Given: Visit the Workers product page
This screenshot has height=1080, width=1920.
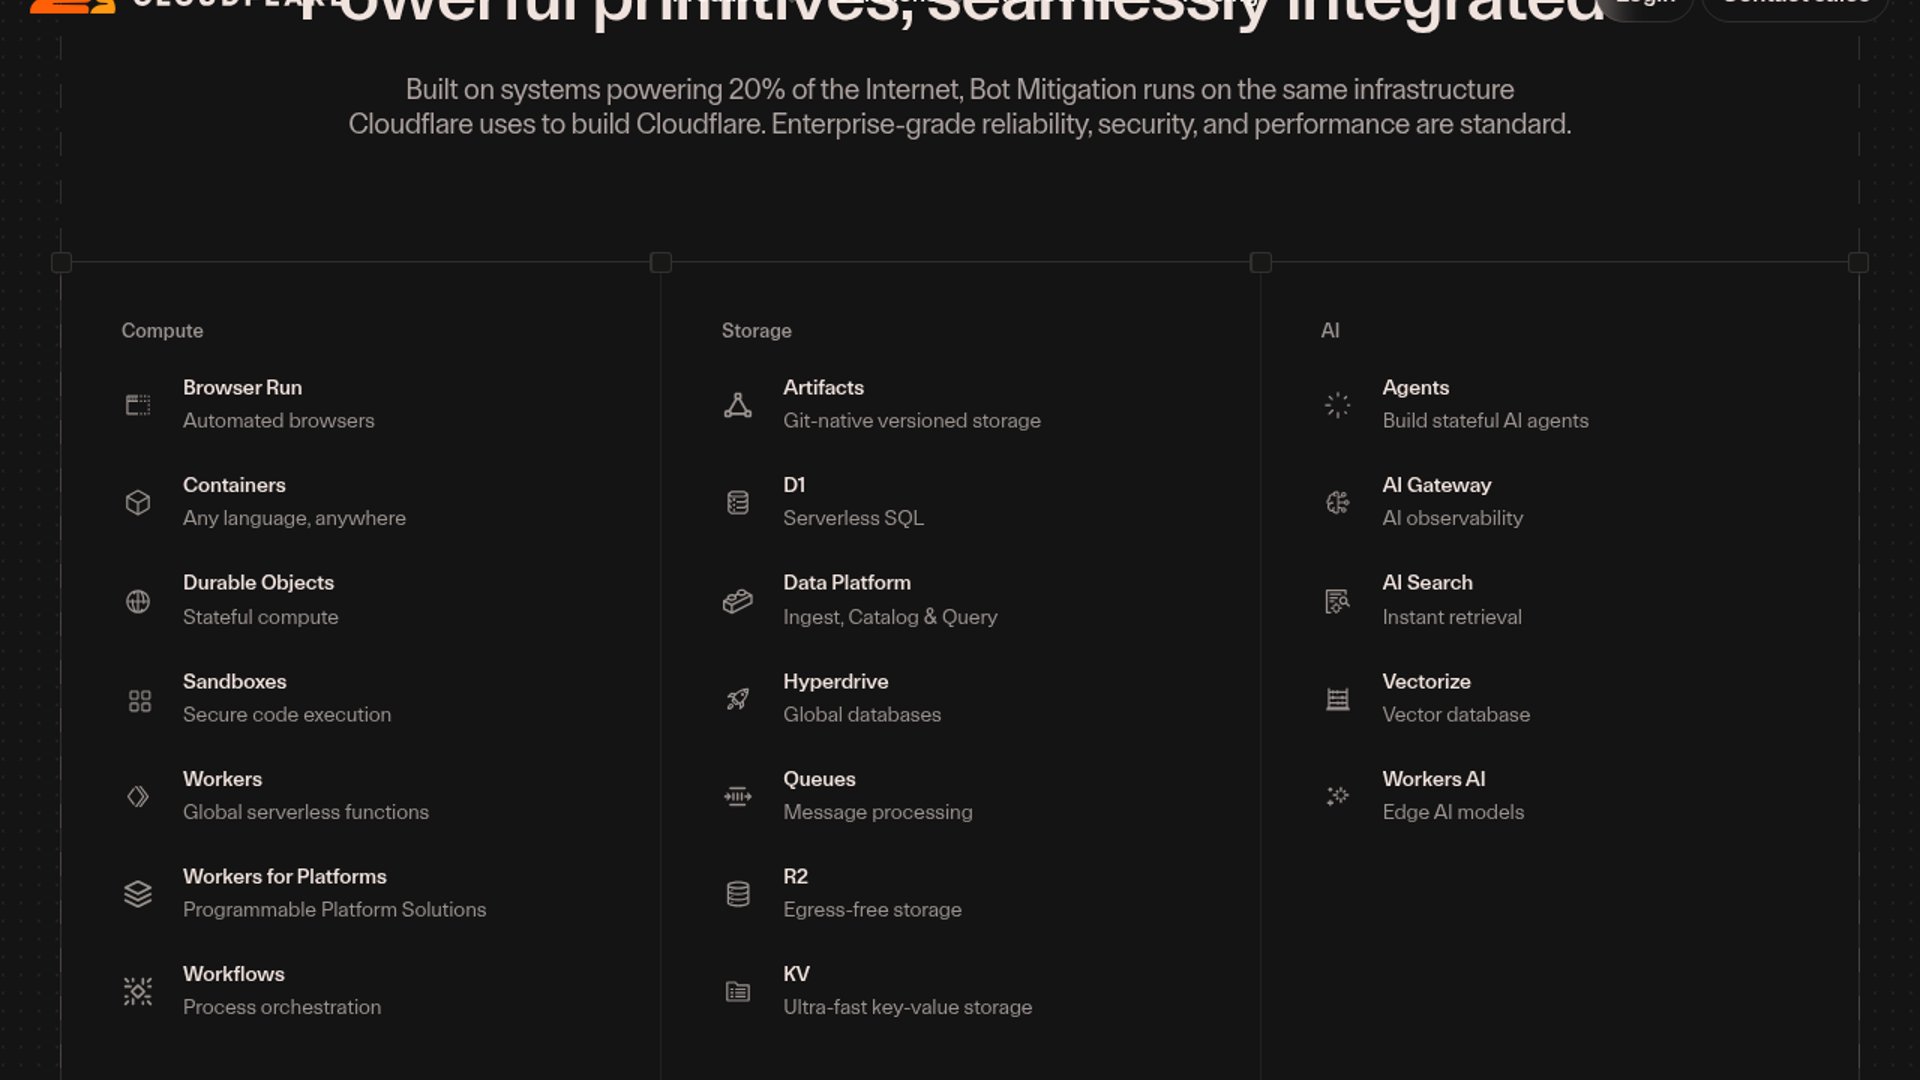Looking at the screenshot, I should click(x=222, y=779).
